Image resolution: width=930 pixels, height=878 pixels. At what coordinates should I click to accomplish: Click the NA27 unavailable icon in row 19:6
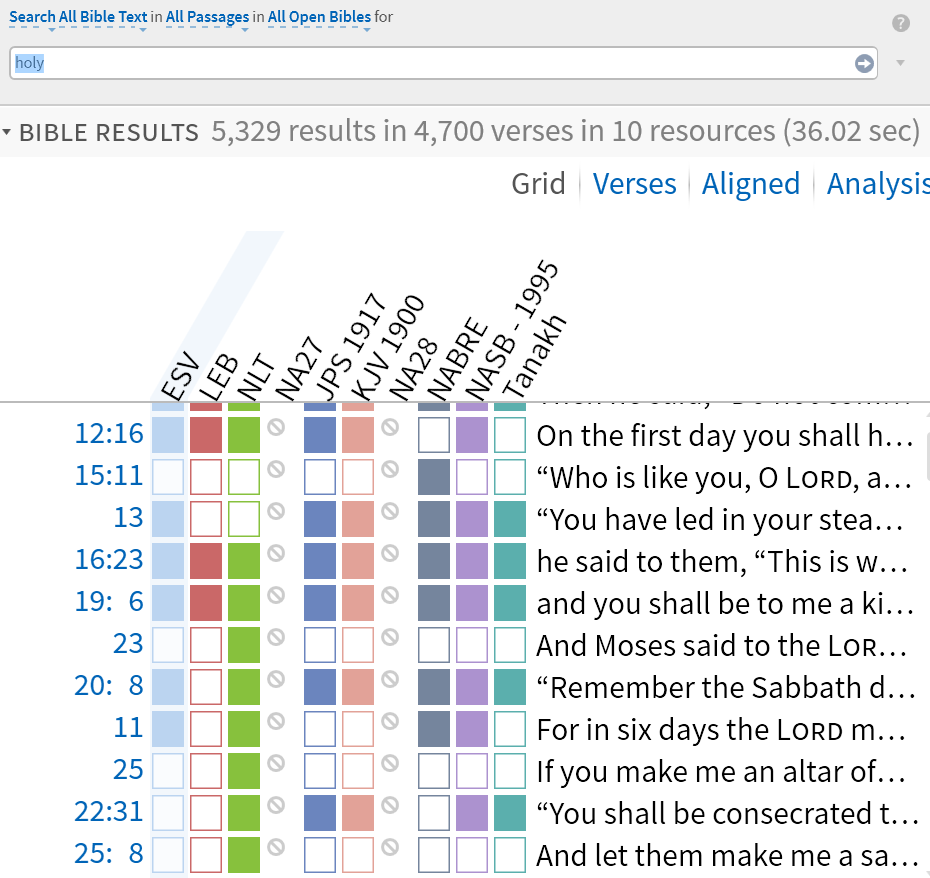tap(276, 596)
